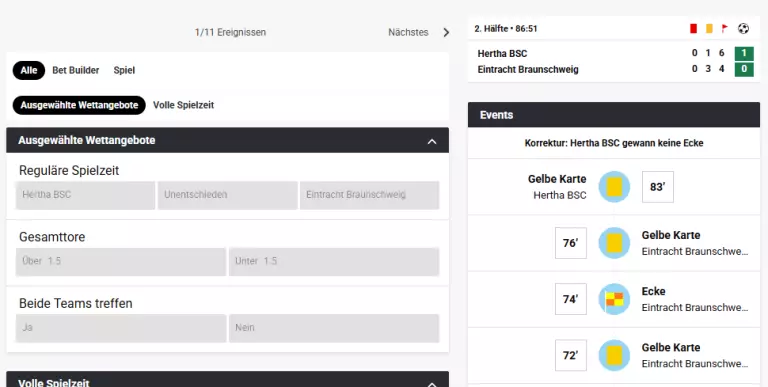Click Ecke text of 74' event

(x=653, y=291)
